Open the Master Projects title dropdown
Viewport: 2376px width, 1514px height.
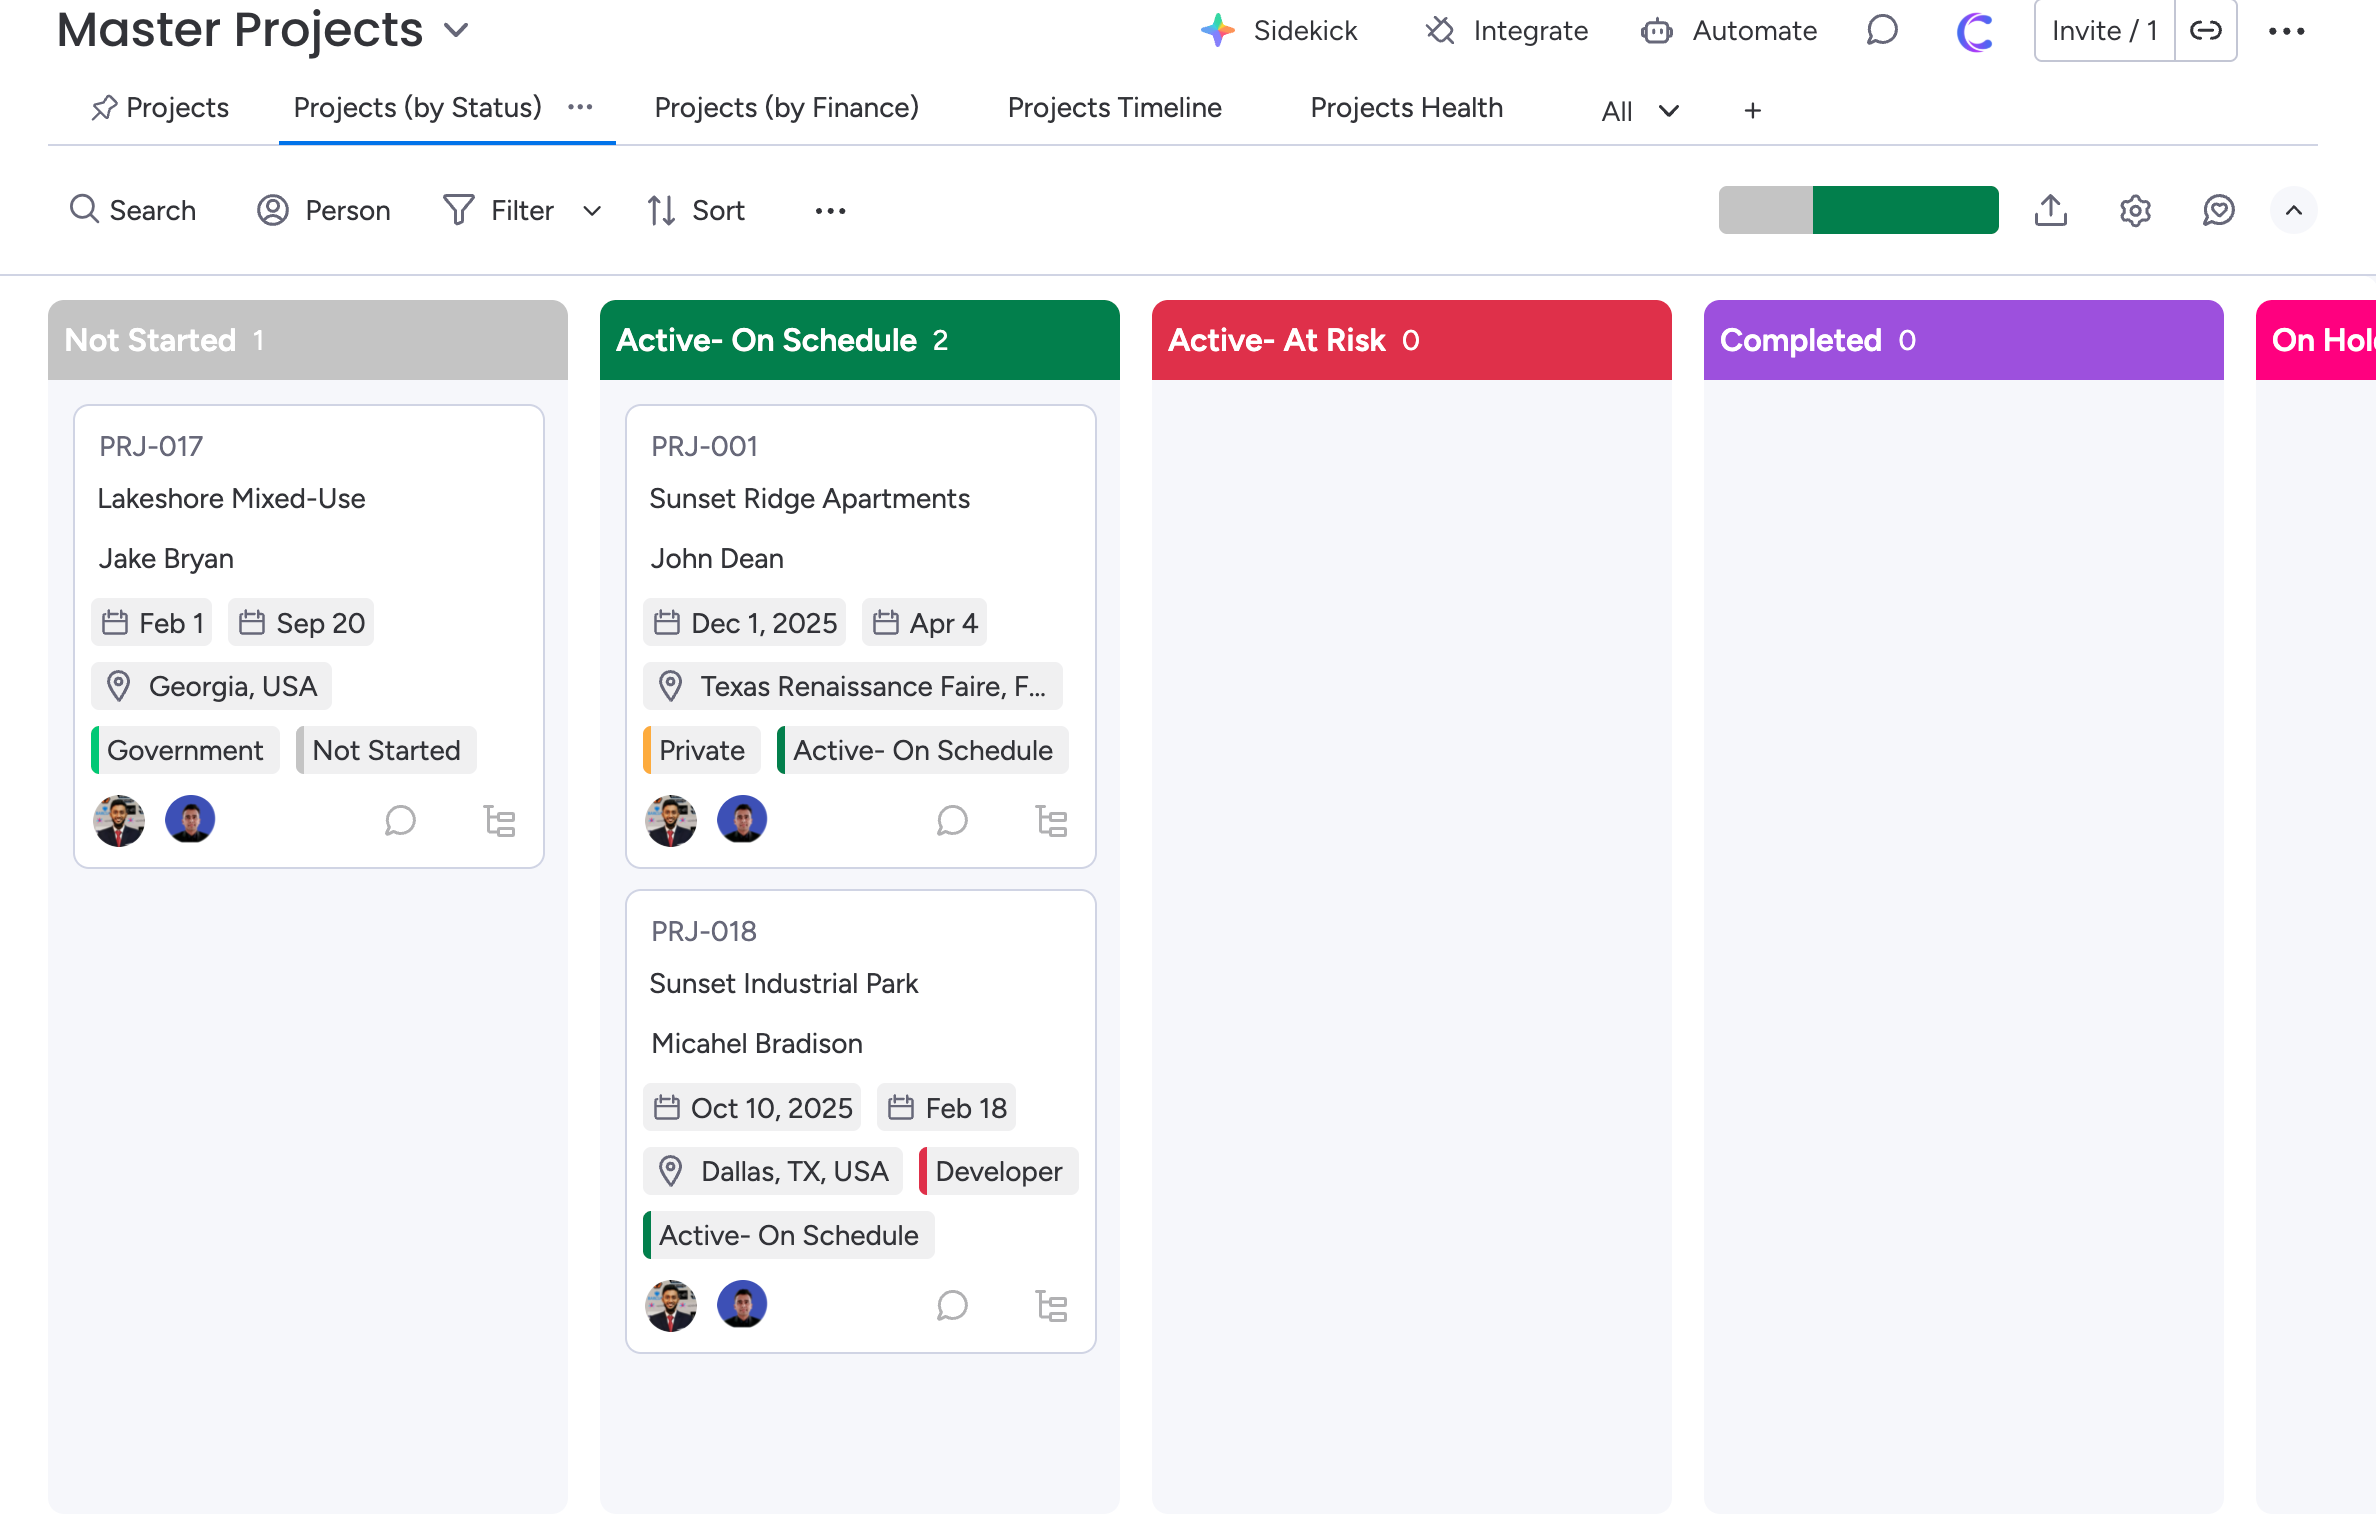click(x=456, y=30)
